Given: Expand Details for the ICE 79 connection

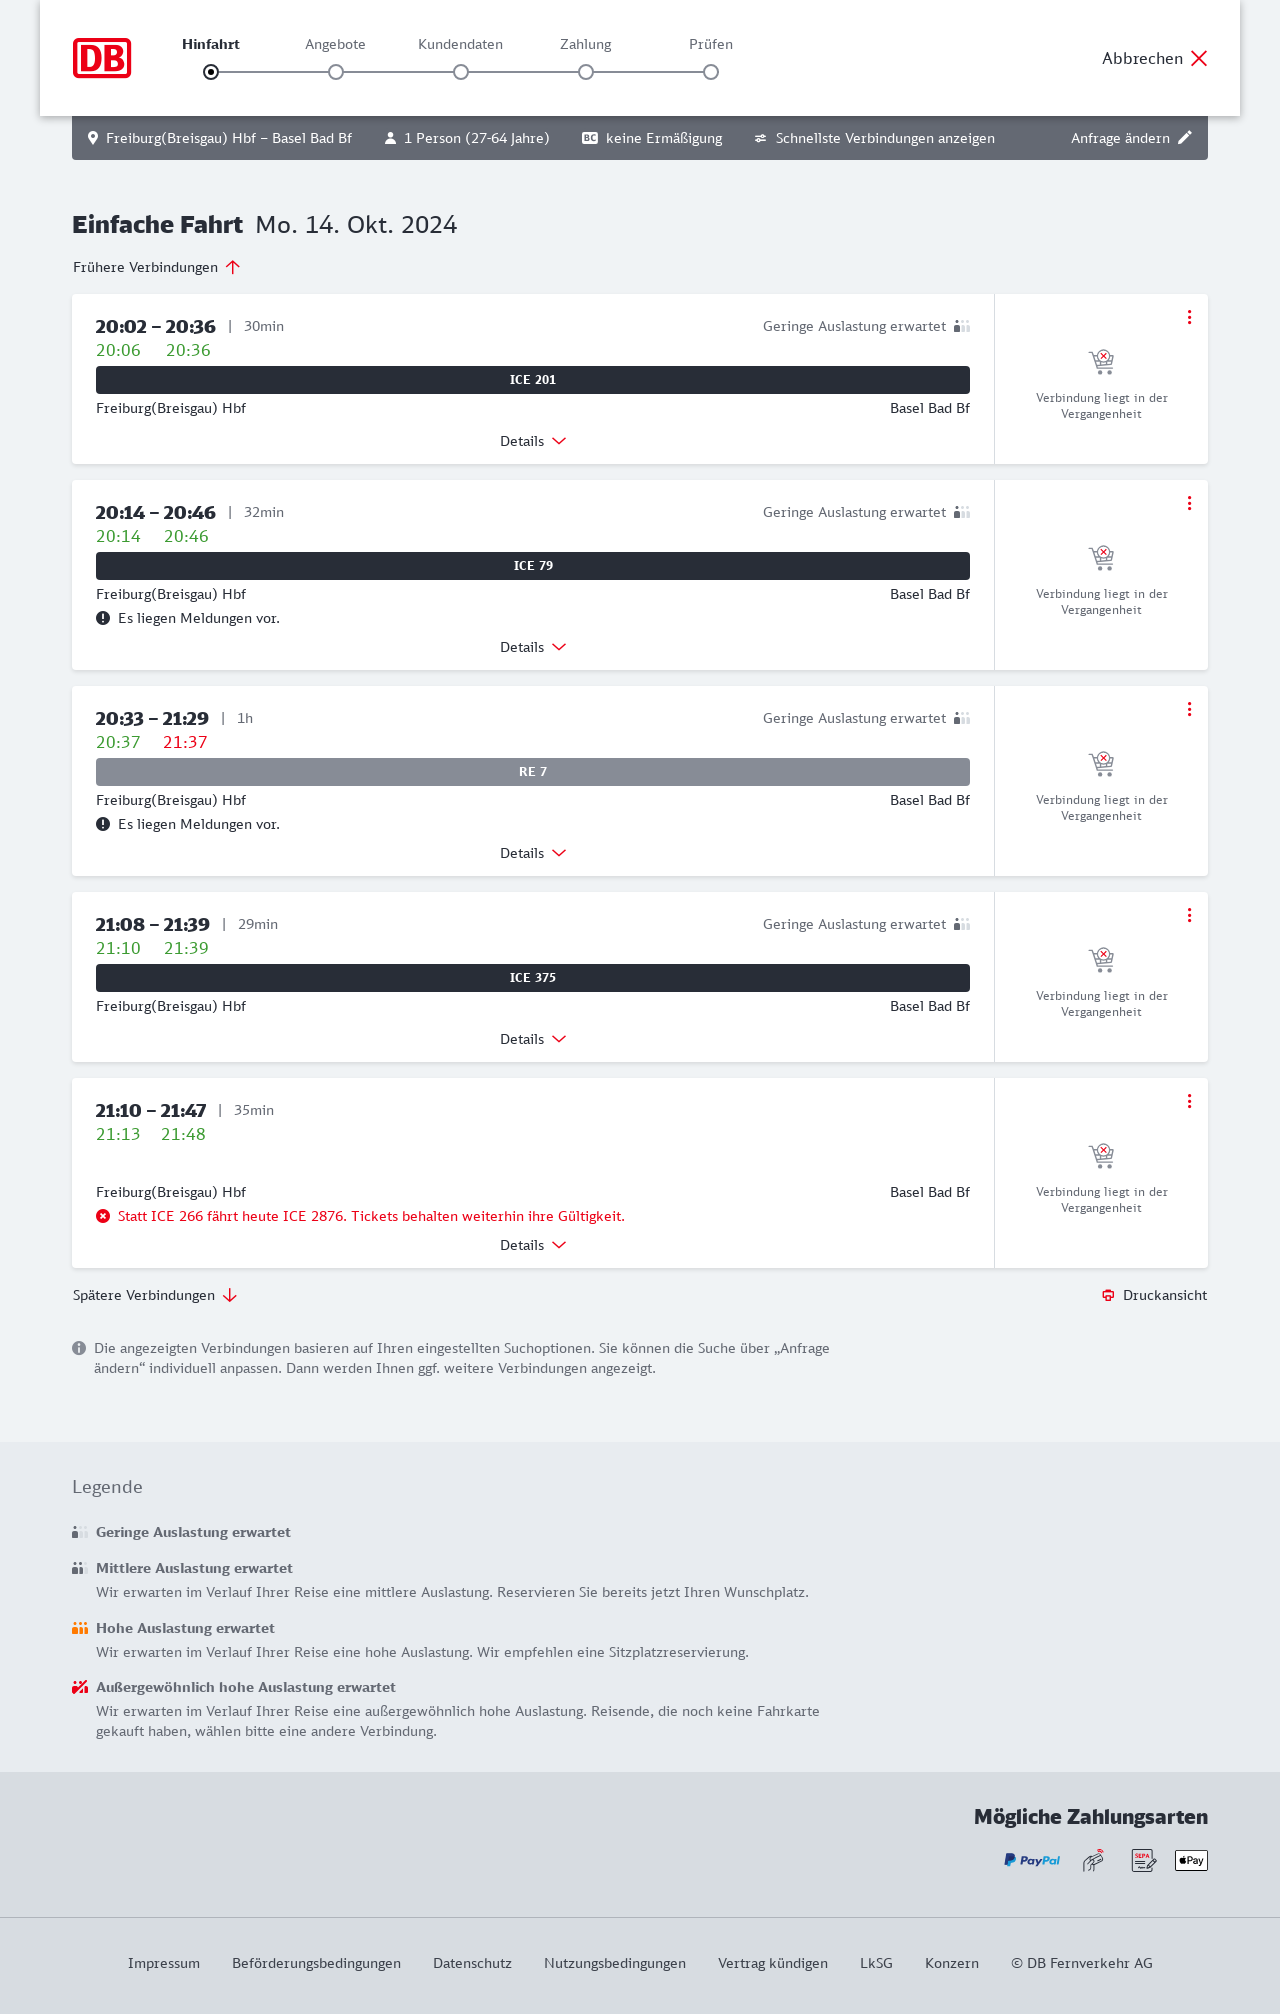Looking at the screenshot, I should tap(532, 647).
